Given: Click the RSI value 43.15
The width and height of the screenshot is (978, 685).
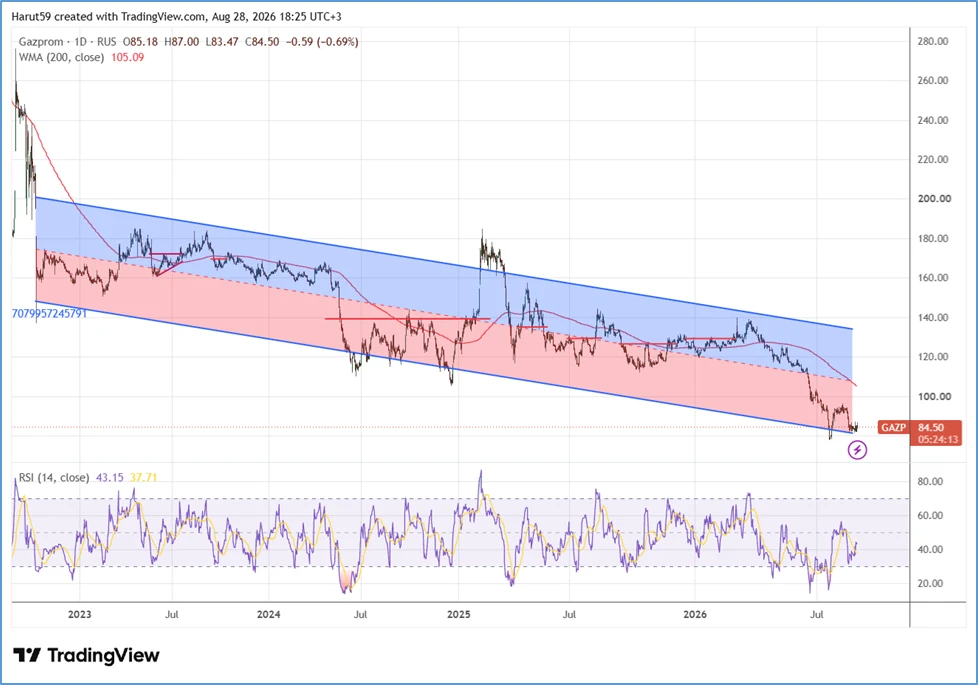Looking at the screenshot, I should (x=110, y=478).
